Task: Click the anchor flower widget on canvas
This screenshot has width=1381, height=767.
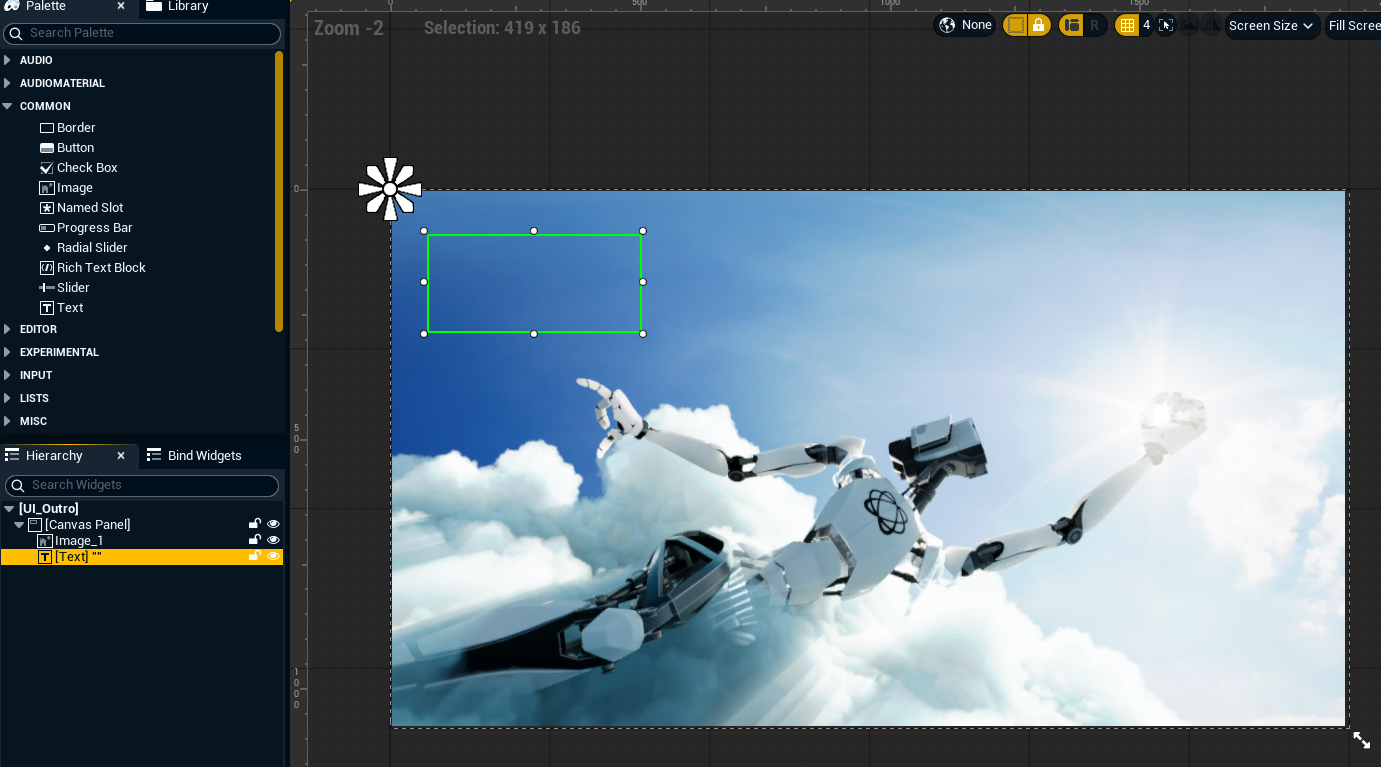Action: click(390, 189)
